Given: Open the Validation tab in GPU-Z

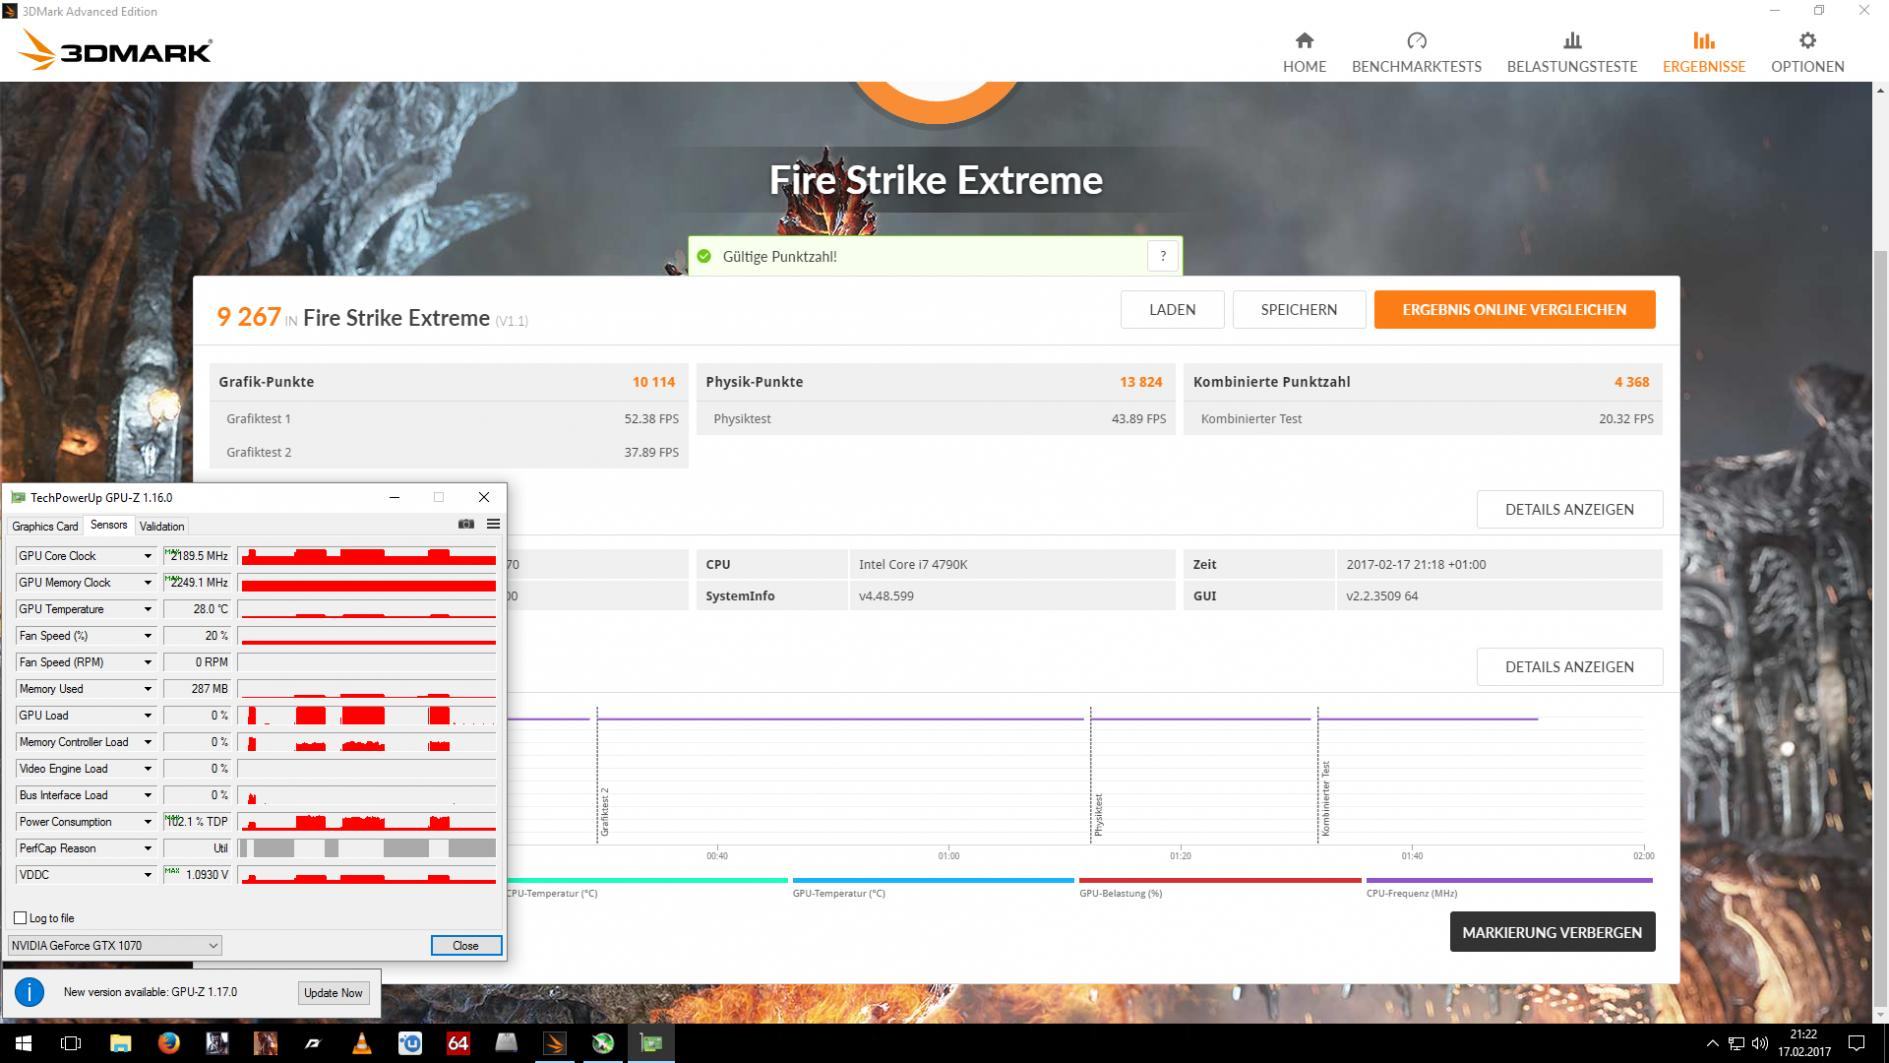Looking at the screenshot, I should (162, 526).
